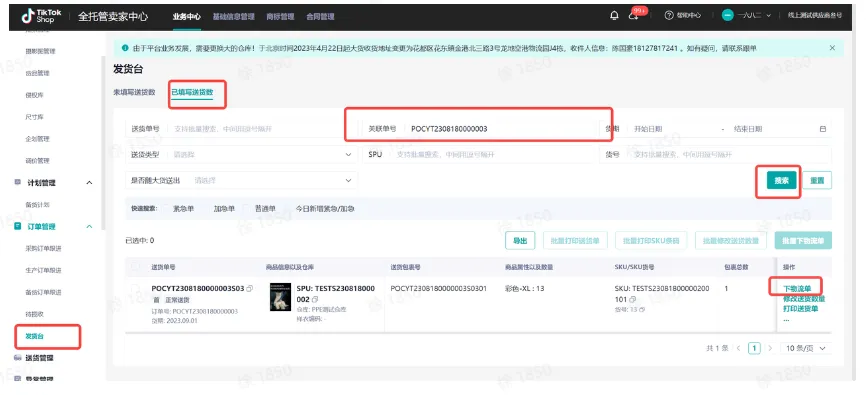The height and width of the screenshot is (395, 866).
Task: Open messages icon with 99+ badge
Action: (x=633, y=15)
